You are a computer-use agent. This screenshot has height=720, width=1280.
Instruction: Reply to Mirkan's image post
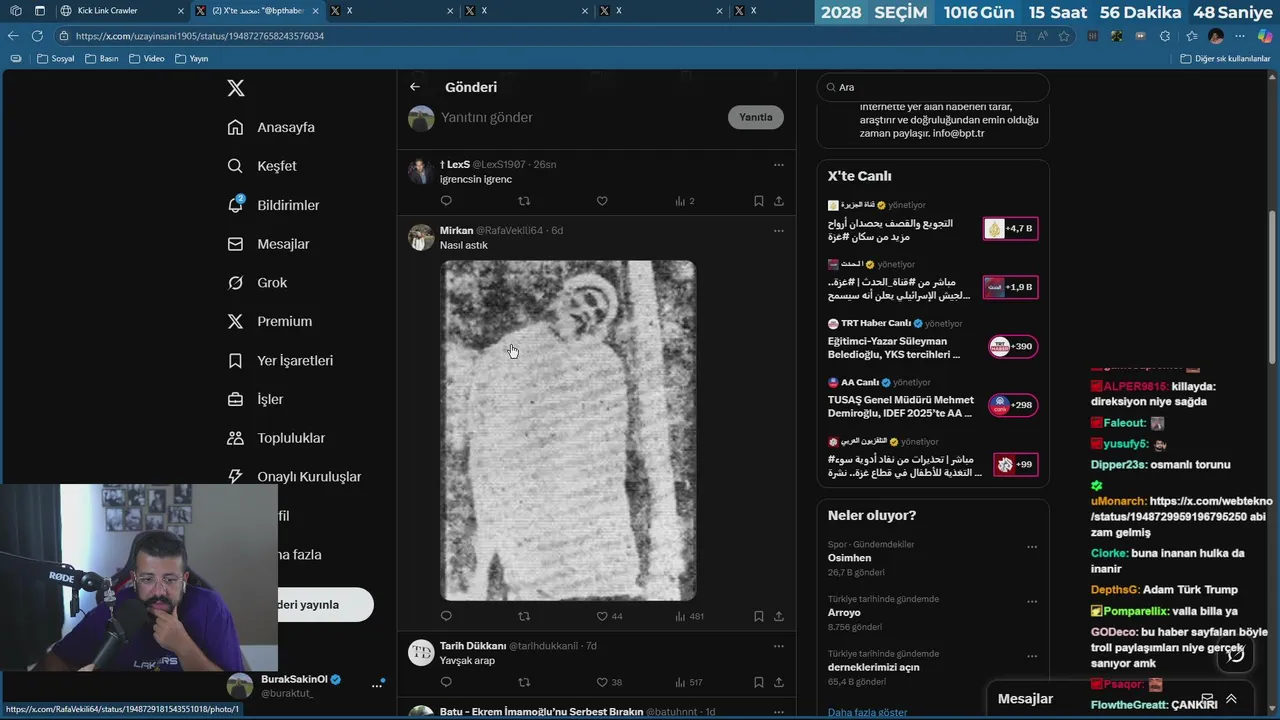click(x=446, y=616)
